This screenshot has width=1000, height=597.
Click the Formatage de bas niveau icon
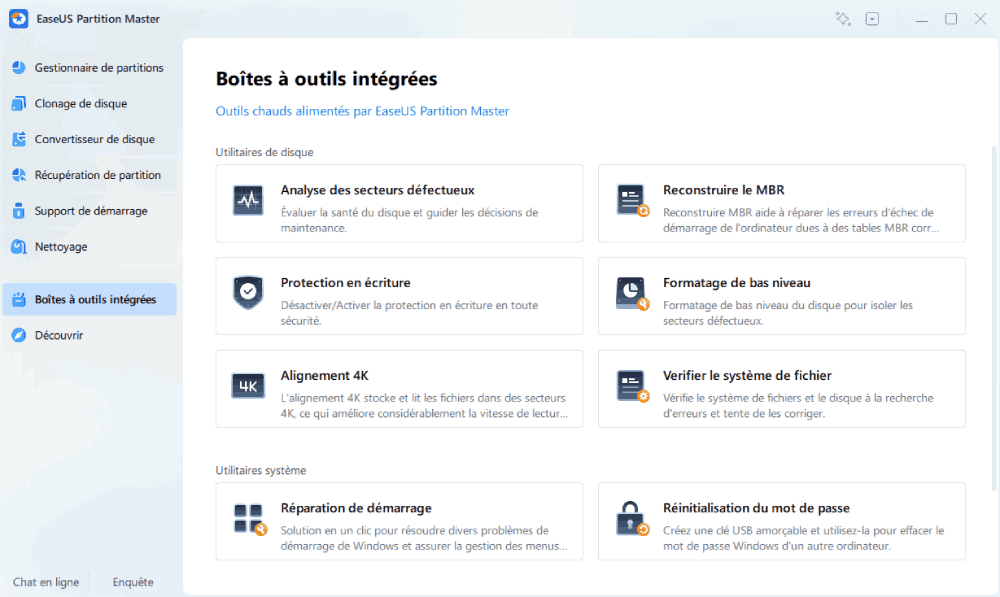tap(632, 293)
